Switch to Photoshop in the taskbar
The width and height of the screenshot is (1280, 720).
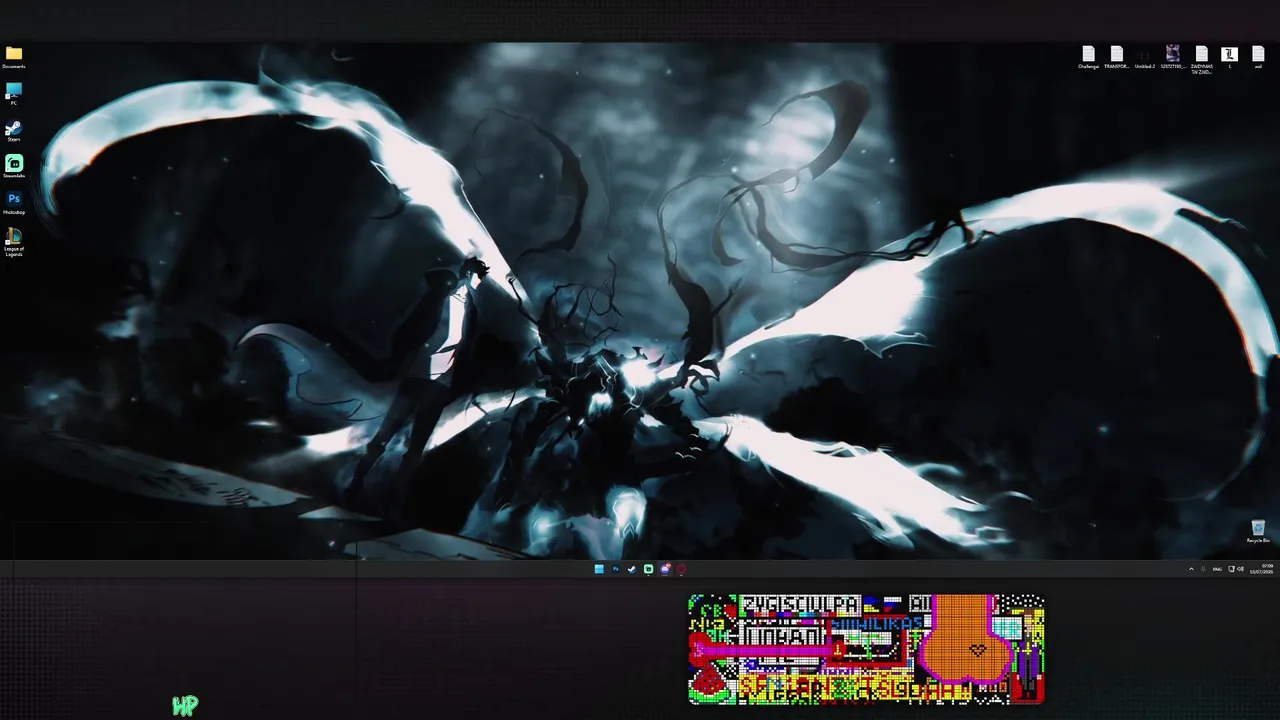click(616, 569)
